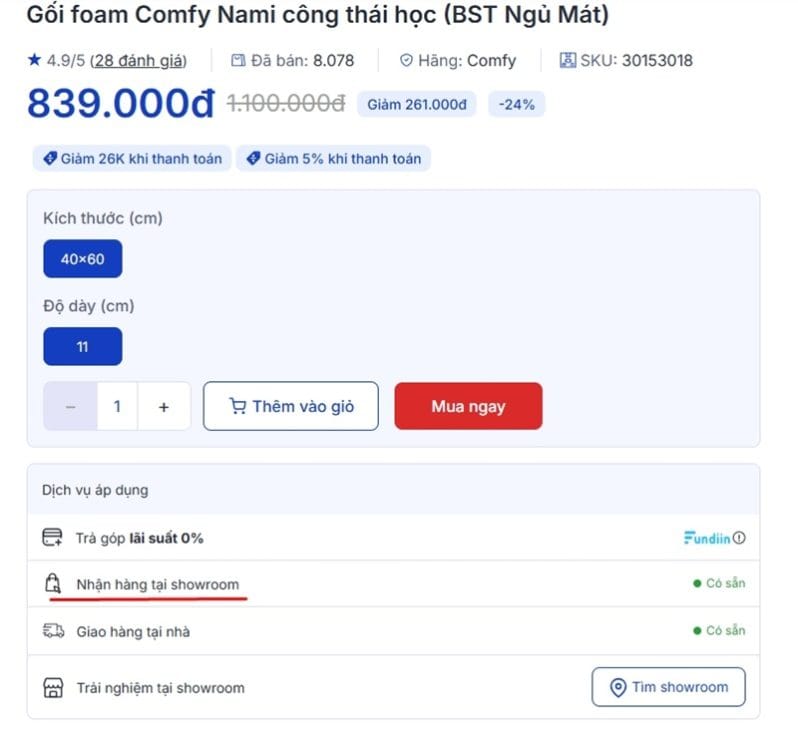This screenshot has width=798, height=750.
Task: Click the Tìm showroom button
Action: (668, 687)
